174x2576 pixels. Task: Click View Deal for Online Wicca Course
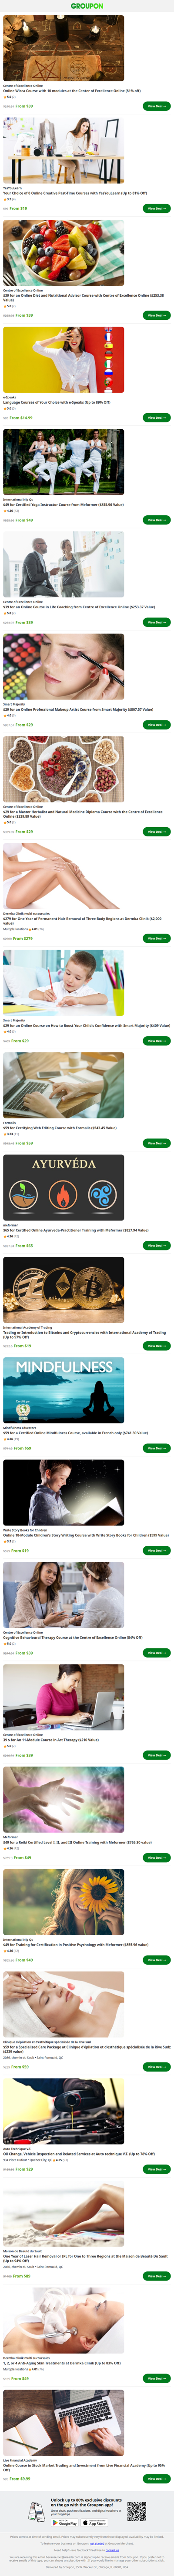[157, 106]
